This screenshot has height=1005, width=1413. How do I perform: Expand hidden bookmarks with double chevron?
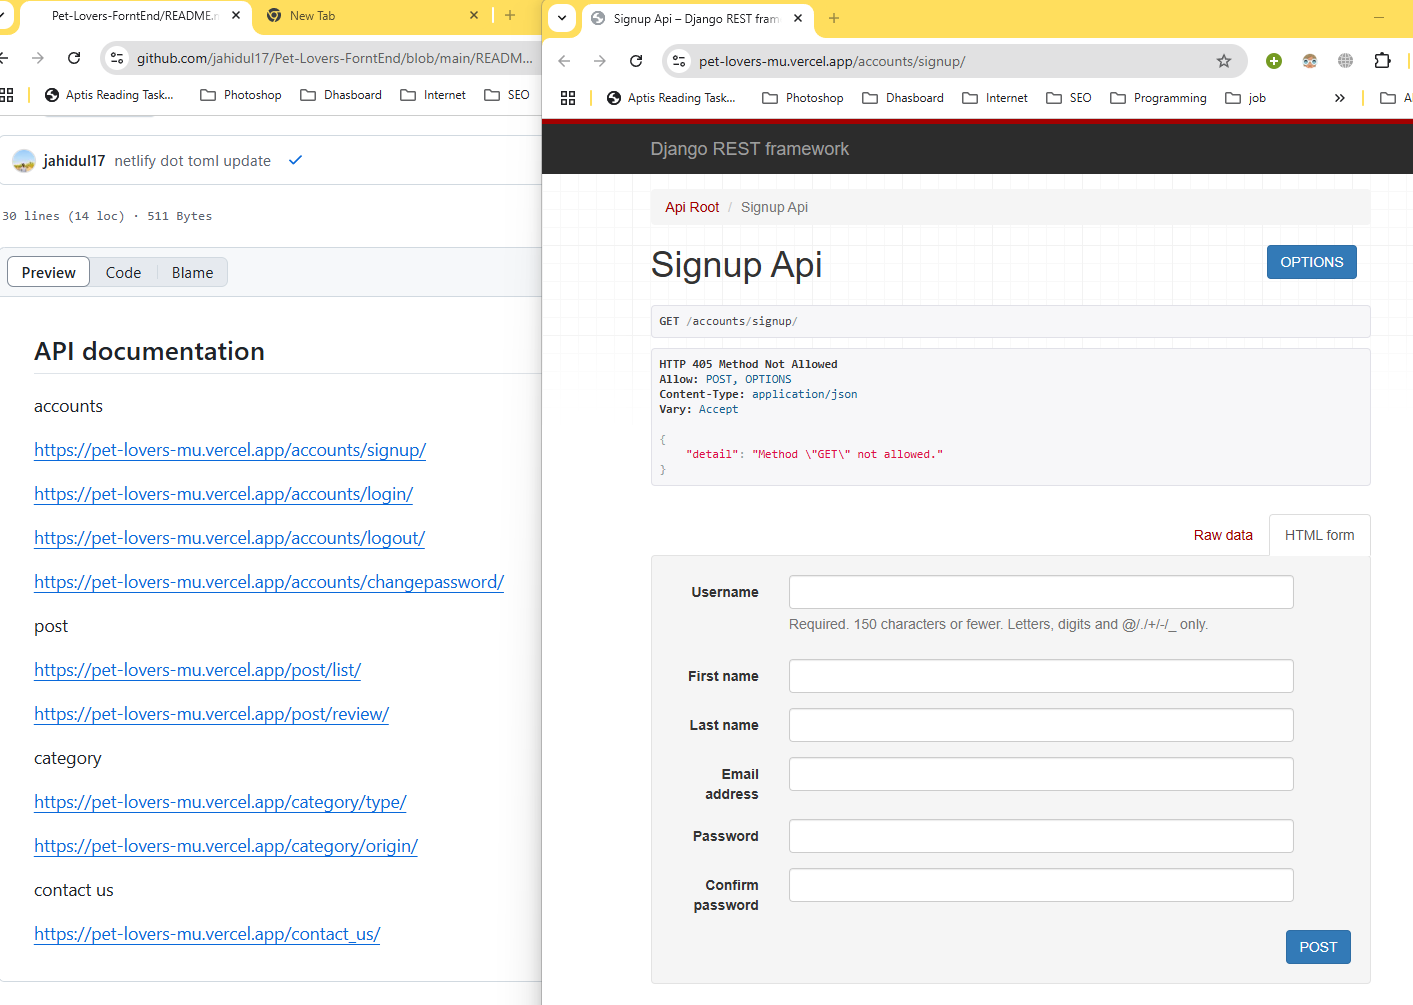(1339, 98)
